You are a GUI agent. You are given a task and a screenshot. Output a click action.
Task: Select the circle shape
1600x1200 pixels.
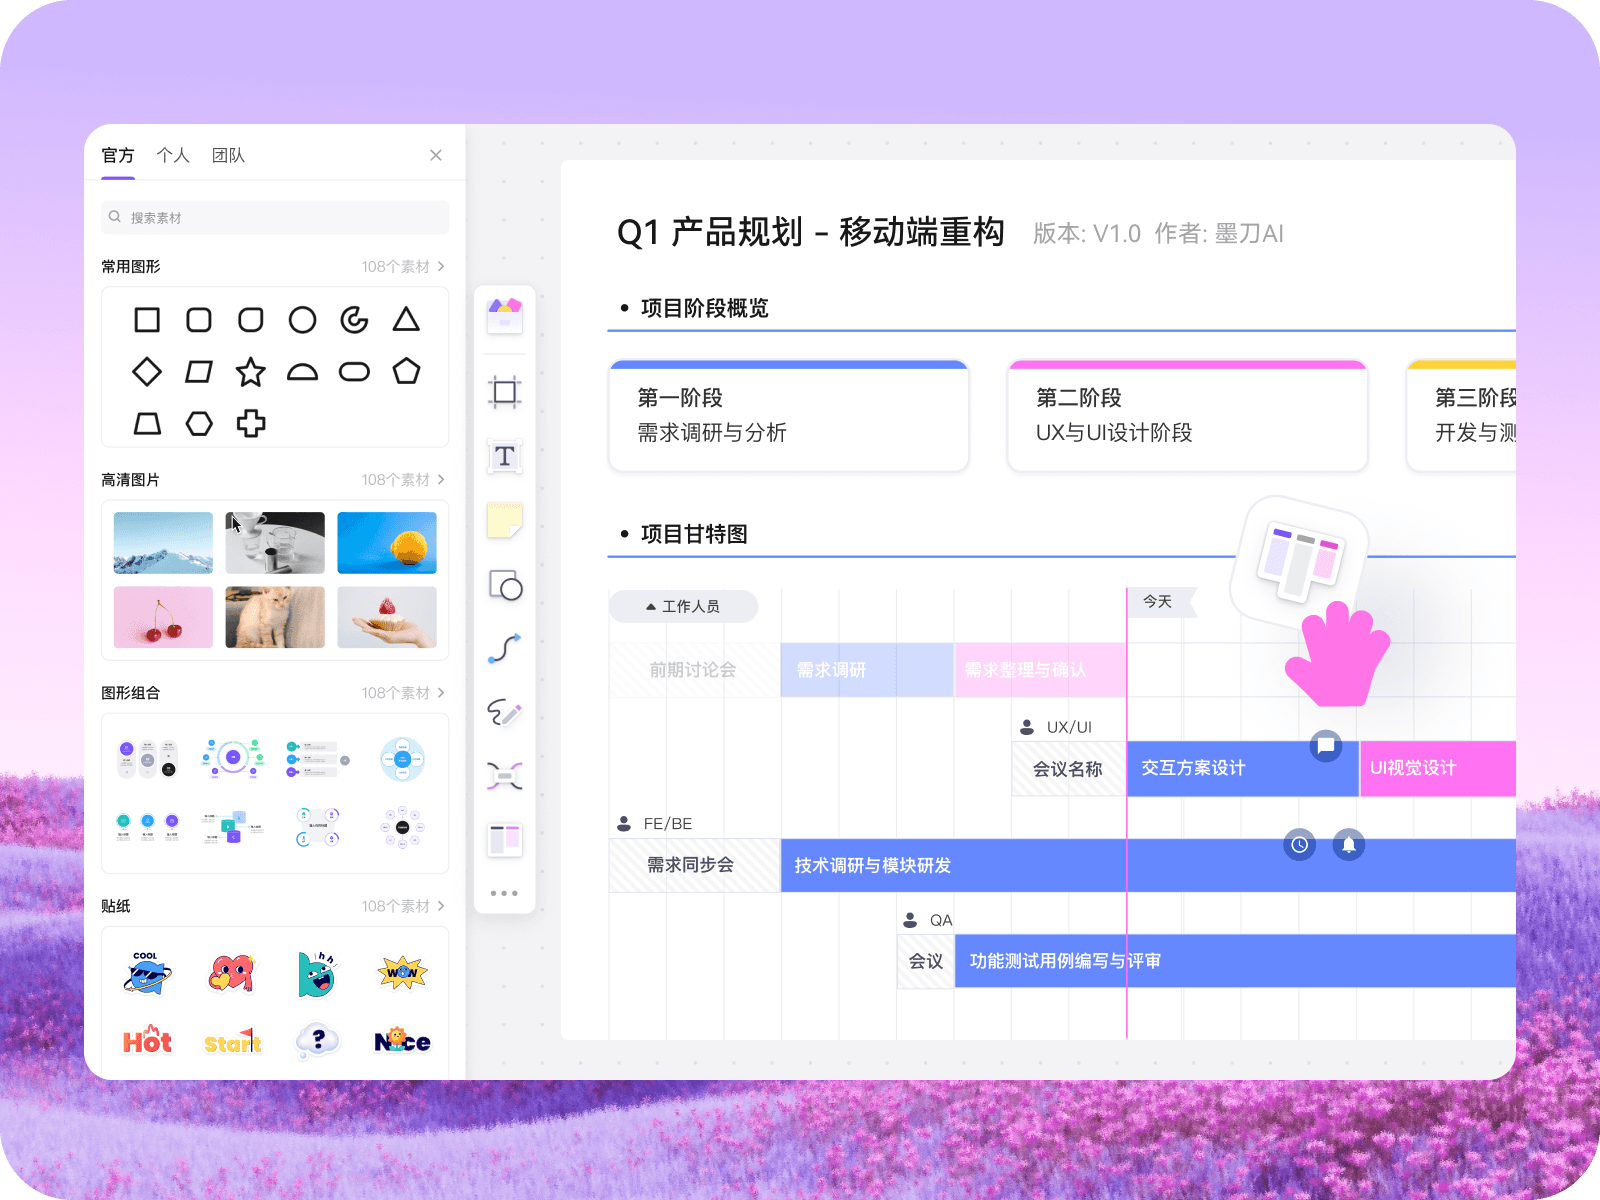coord(302,320)
